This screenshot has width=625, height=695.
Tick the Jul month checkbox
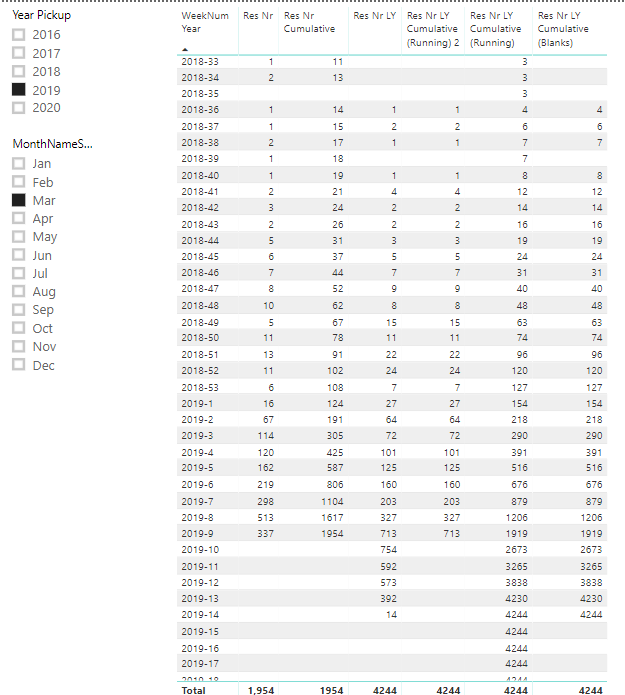click(x=19, y=273)
